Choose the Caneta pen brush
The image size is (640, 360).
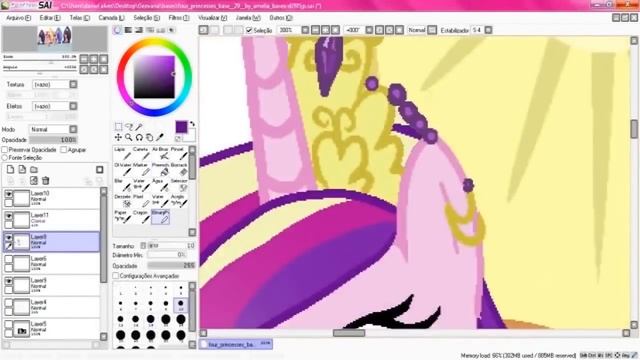(141, 154)
